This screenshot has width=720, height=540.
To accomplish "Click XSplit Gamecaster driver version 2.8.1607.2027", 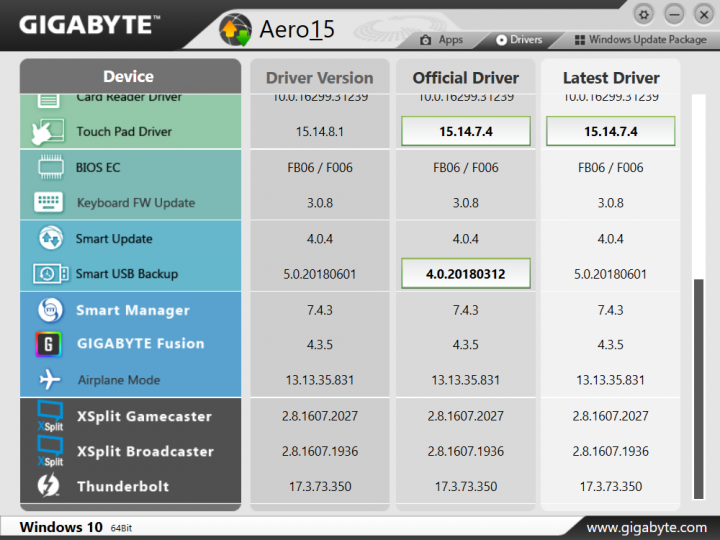I will [x=320, y=416].
